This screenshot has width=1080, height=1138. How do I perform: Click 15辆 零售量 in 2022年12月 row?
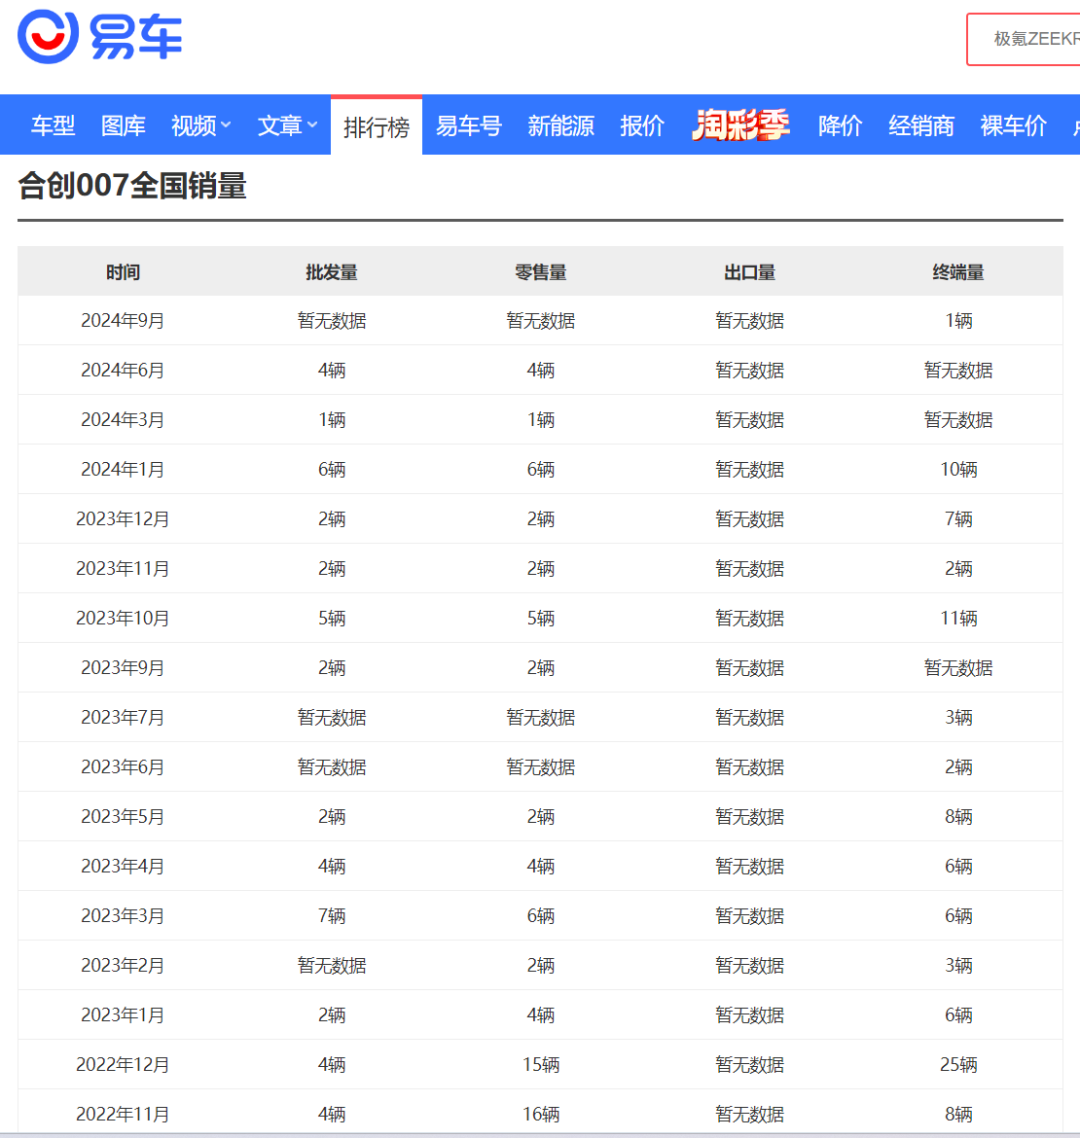[x=541, y=1064]
